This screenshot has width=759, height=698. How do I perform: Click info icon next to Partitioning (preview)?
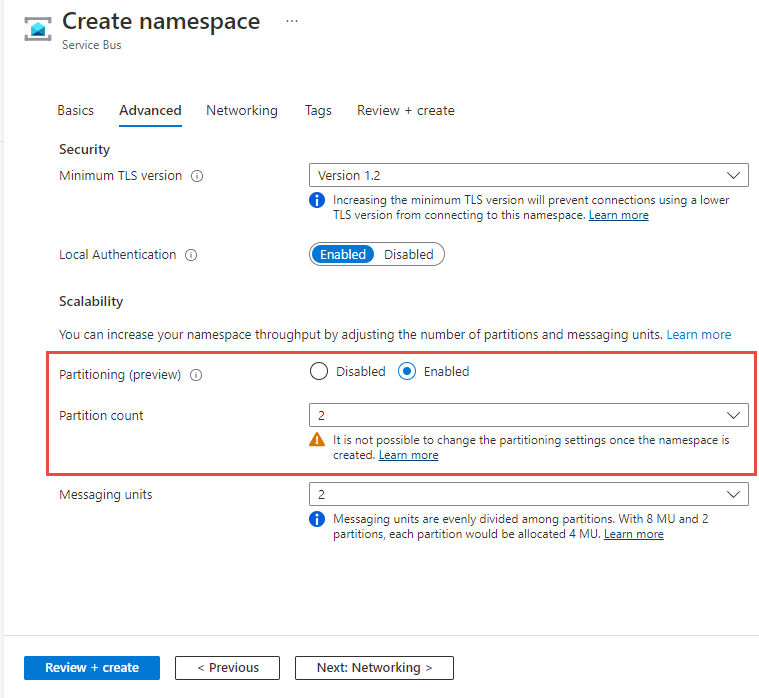pos(196,376)
